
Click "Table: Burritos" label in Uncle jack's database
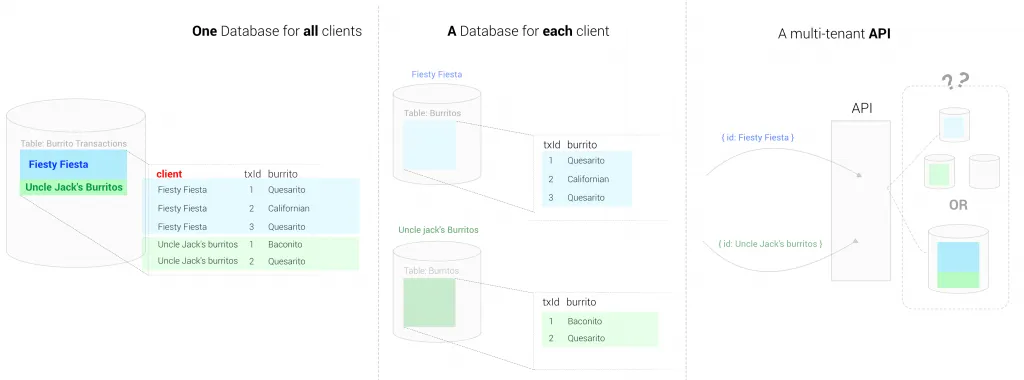pyautogui.click(x=431, y=270)
